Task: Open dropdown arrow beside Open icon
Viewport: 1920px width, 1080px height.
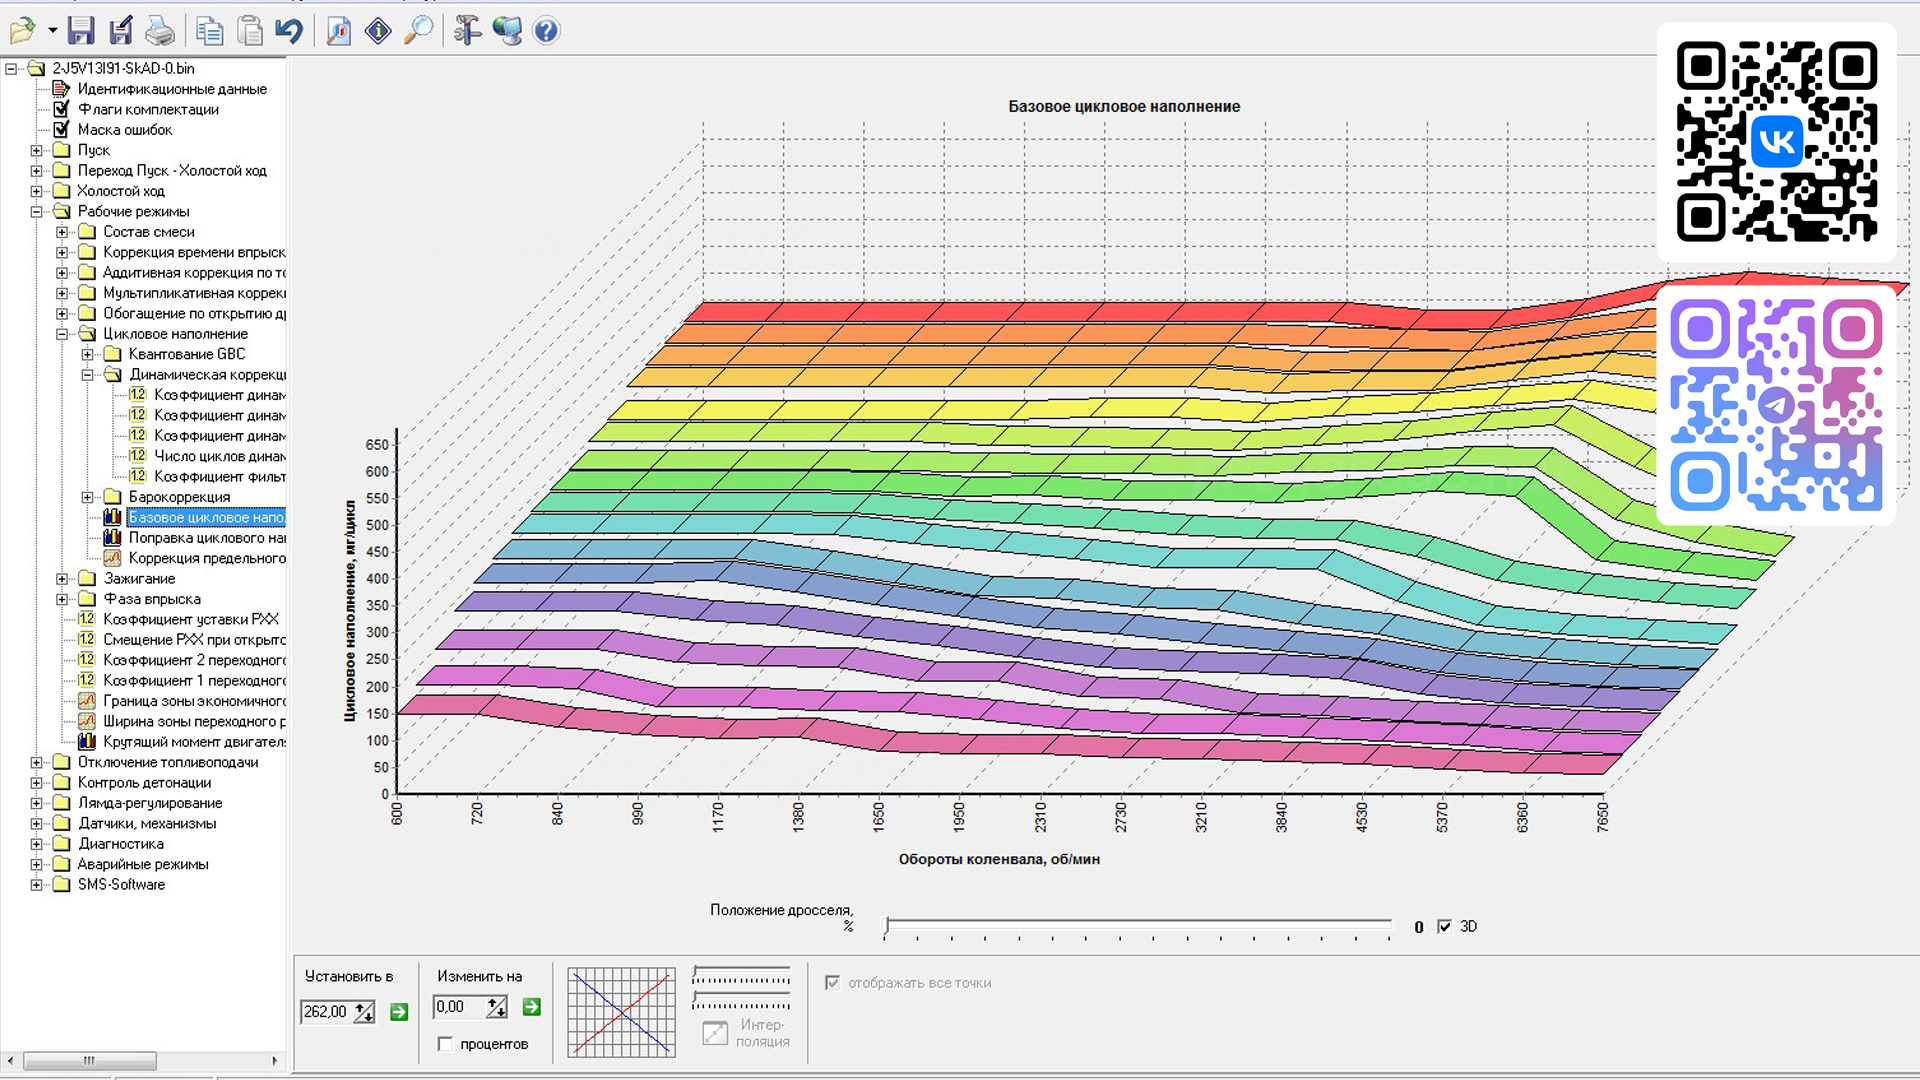Action: (x=52, y=31)
